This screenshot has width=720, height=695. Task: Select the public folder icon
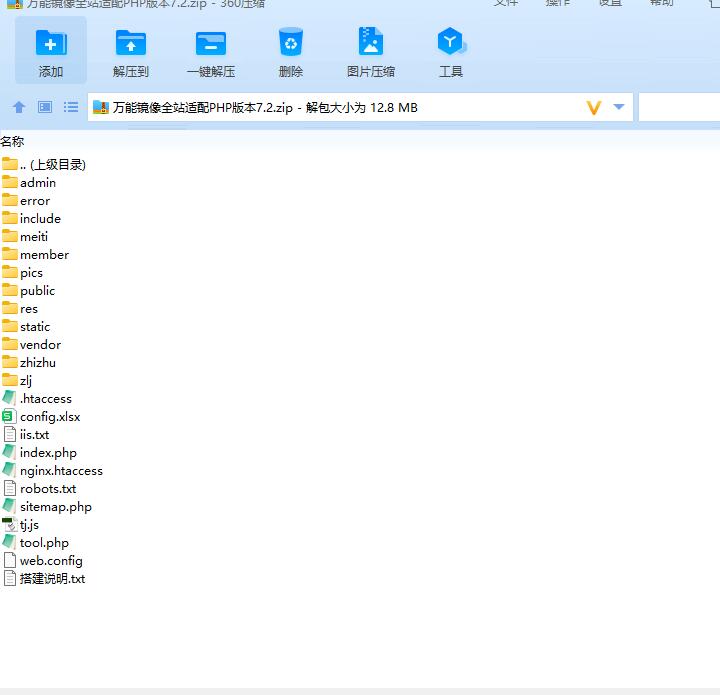coord(10,290)
